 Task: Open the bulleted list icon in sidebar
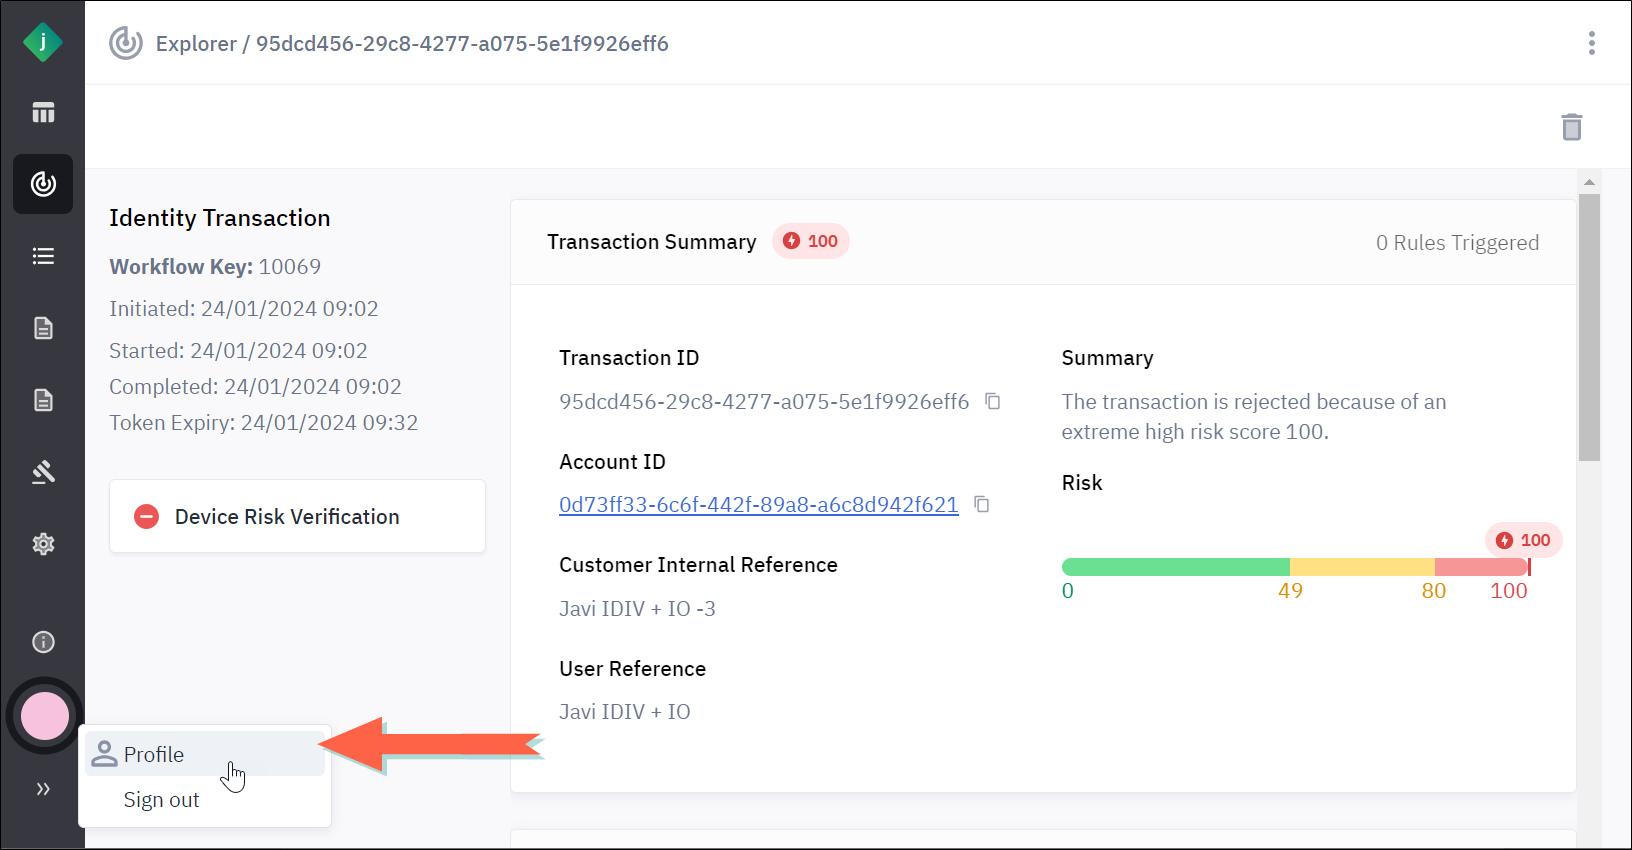(x=43, y=256)
